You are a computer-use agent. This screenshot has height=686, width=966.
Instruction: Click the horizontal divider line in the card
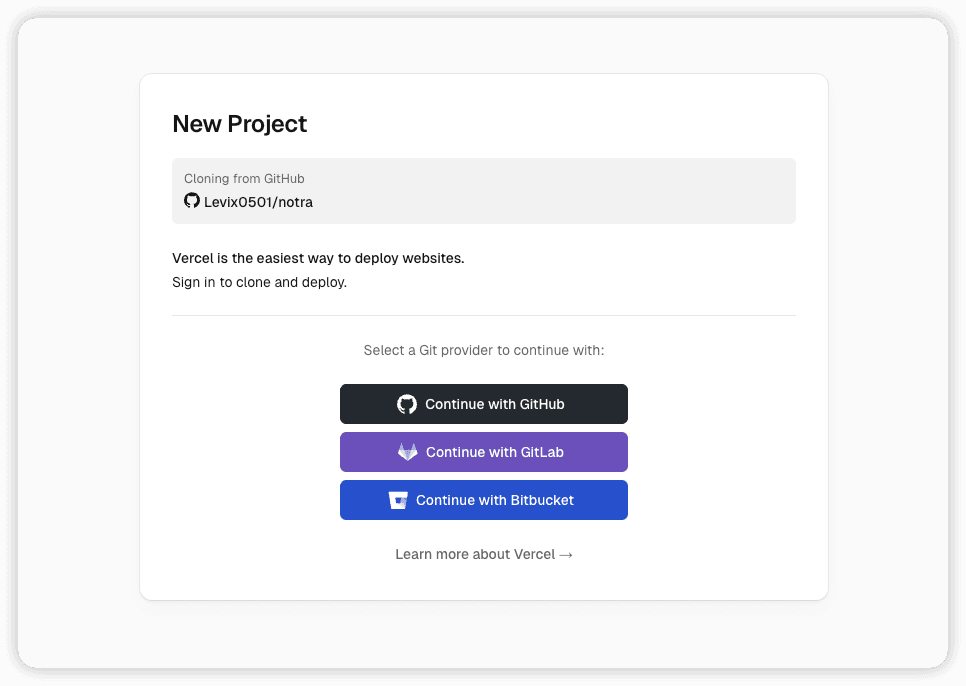pos(484,315)
